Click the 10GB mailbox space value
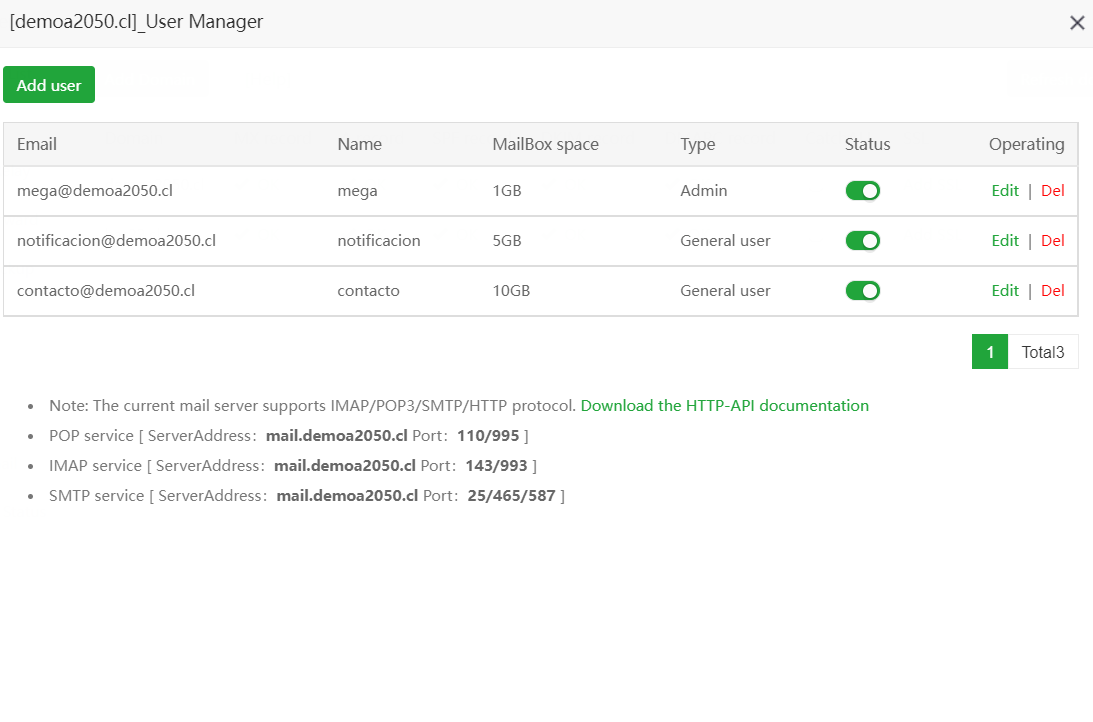Image resolution: width=1093 pixels, height=722 pixels. (511, 291)
